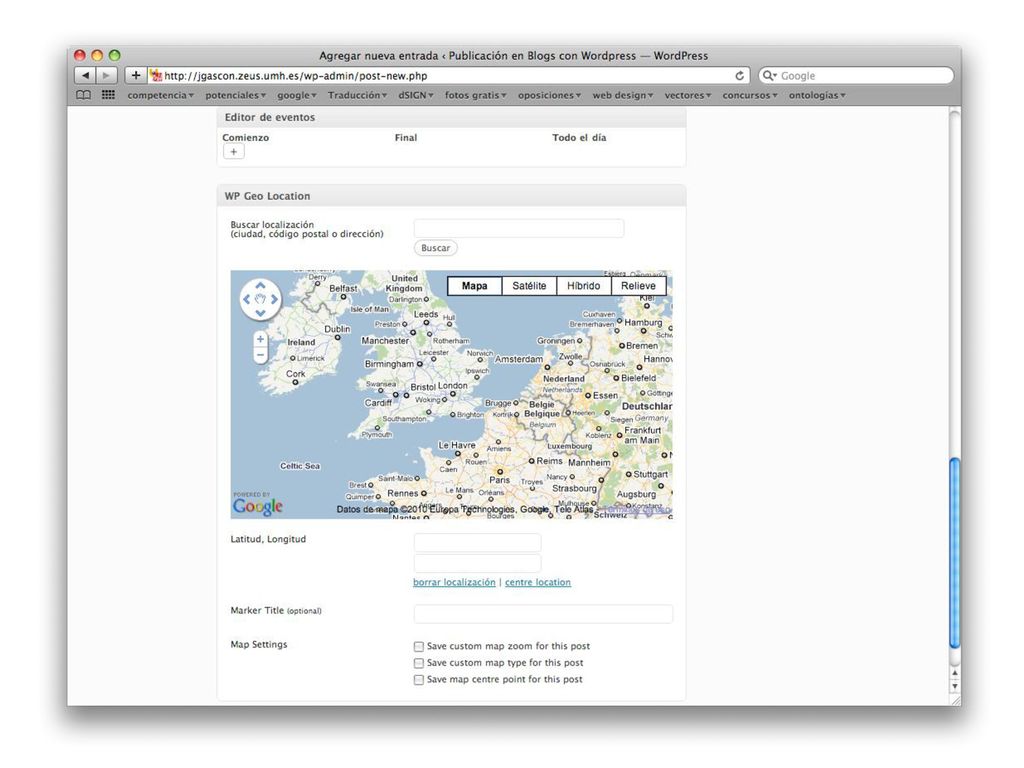Image resolution: width=1024 pixels, height=768 pixels.
Task: Focus the second Latitud, Longitud field
Action: [477, 563]
